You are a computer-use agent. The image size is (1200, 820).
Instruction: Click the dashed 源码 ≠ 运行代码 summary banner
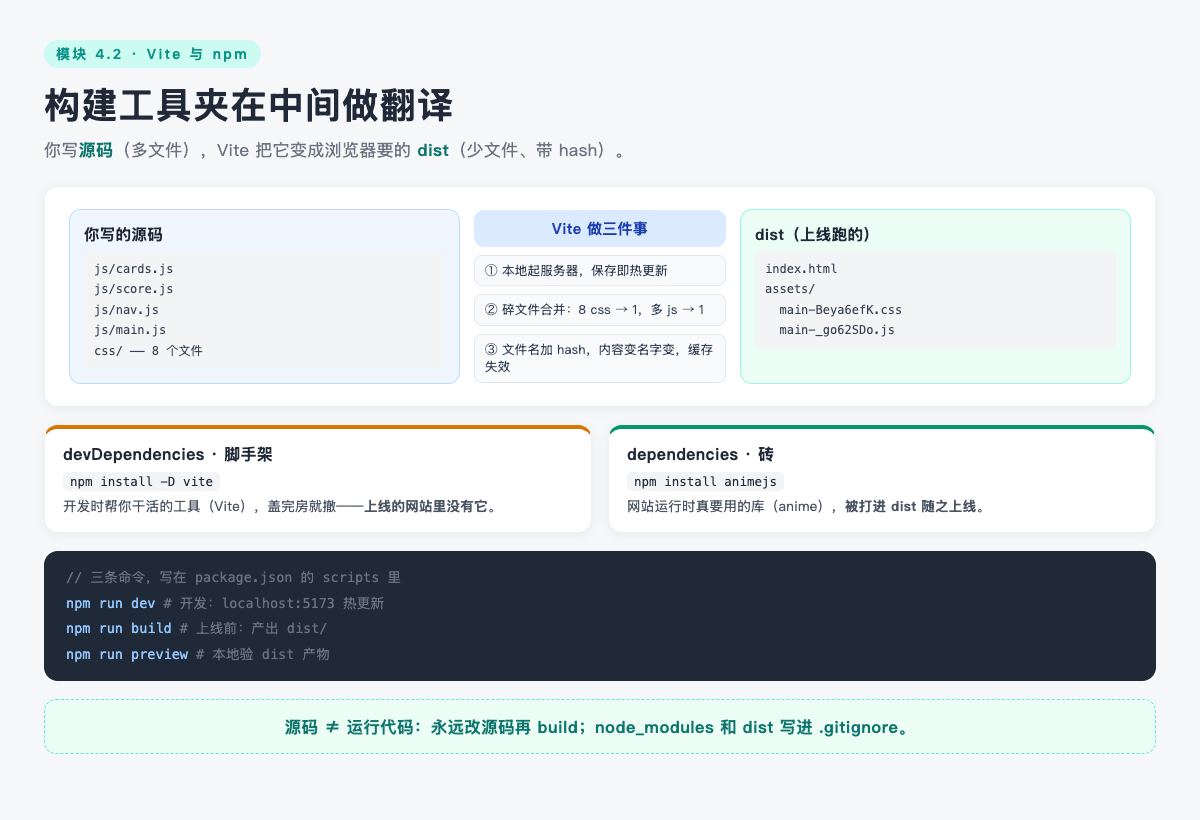[600, 727]
